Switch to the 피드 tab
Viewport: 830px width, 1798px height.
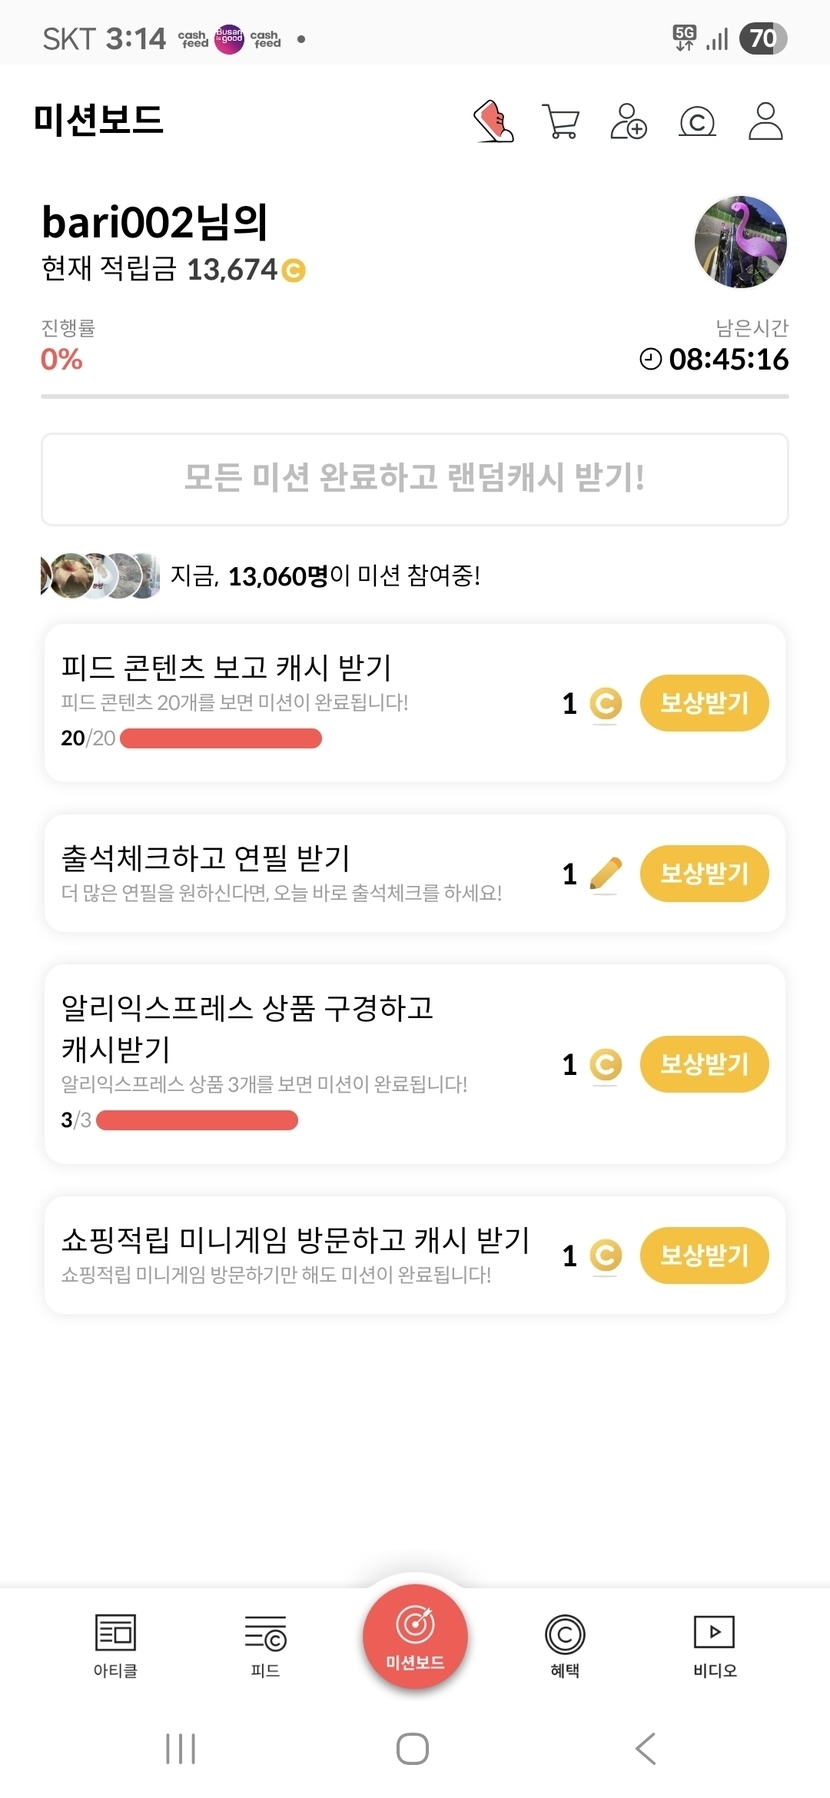coord(265,1645)
